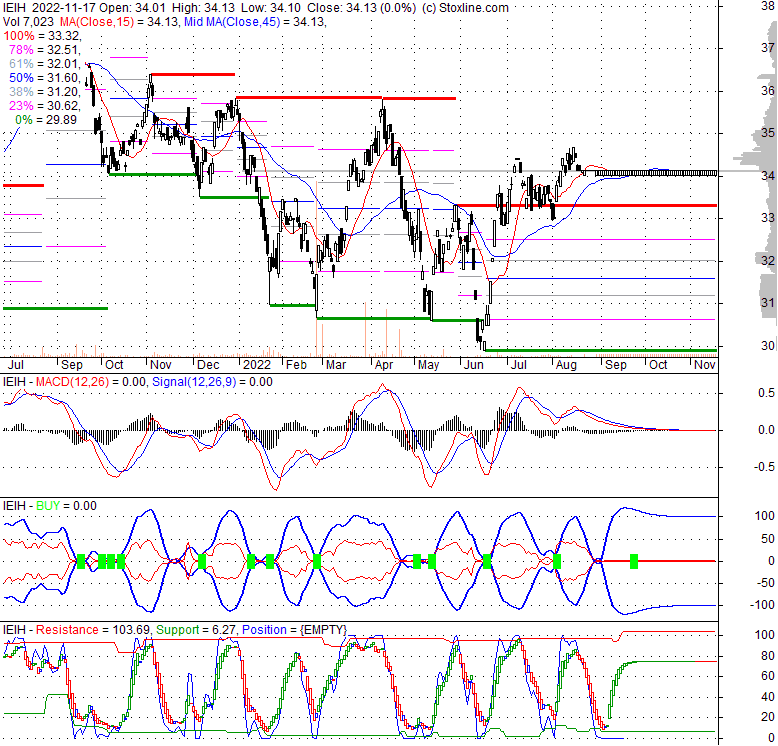Click the 'Feb' month label on time axis
This screenshot has height=746, width=778.
click(x=296, y=365)
